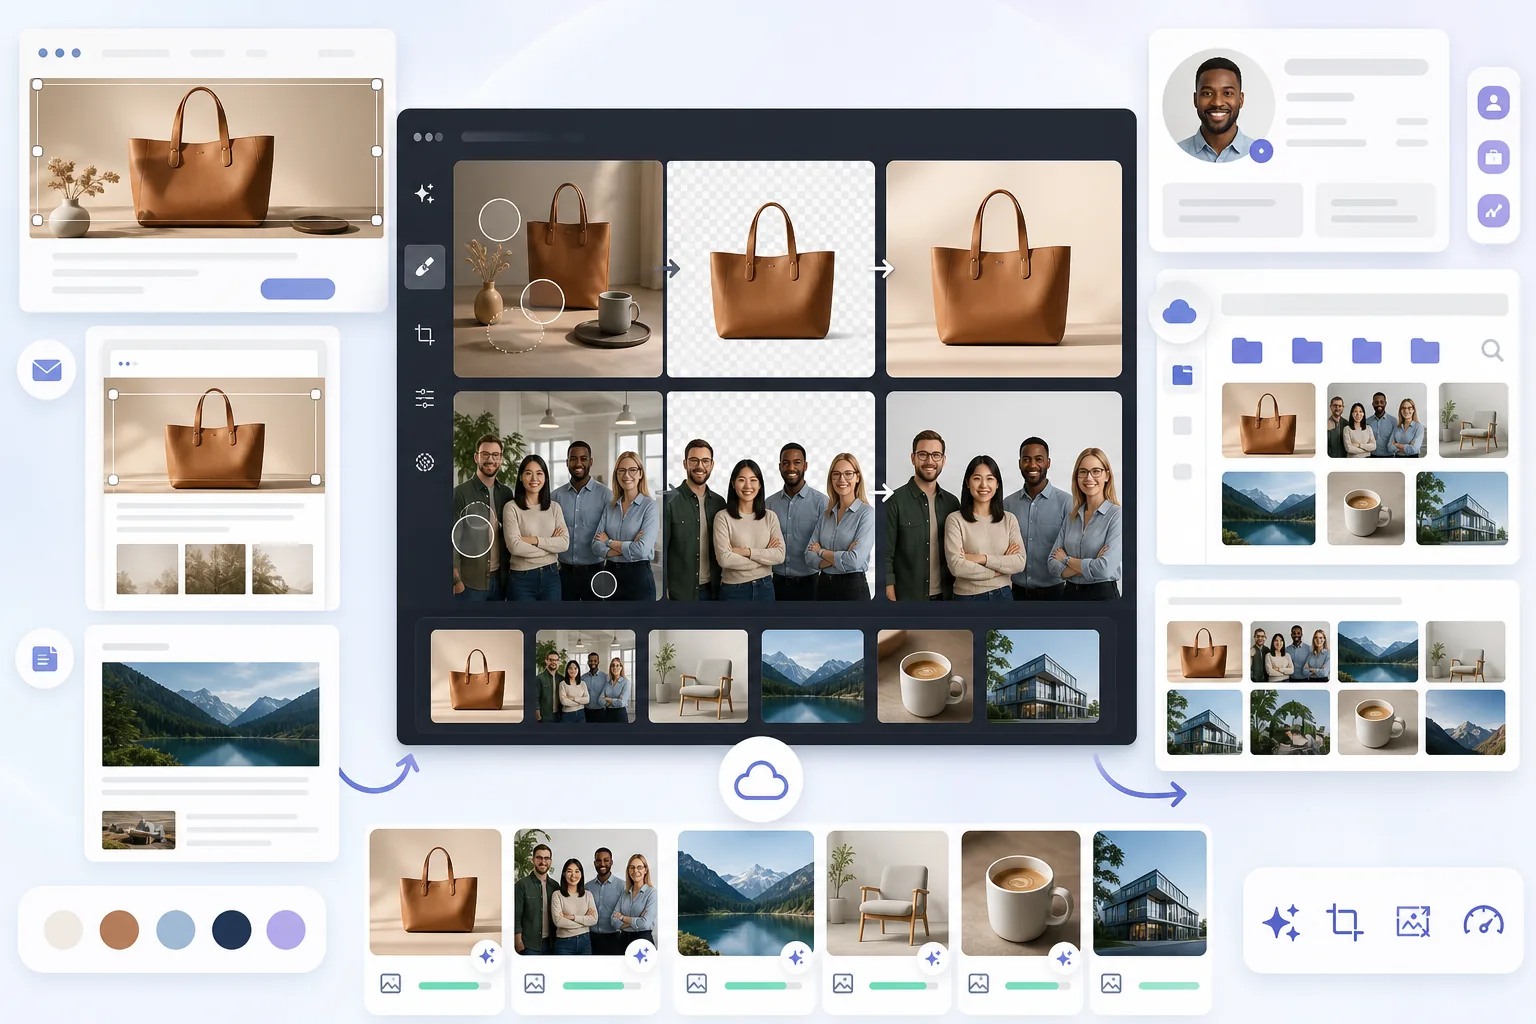Viewport: 1536px width, 1024px height.
Task: Click sparkle badge on the bottom armchair card
Action: coord(933,958)
